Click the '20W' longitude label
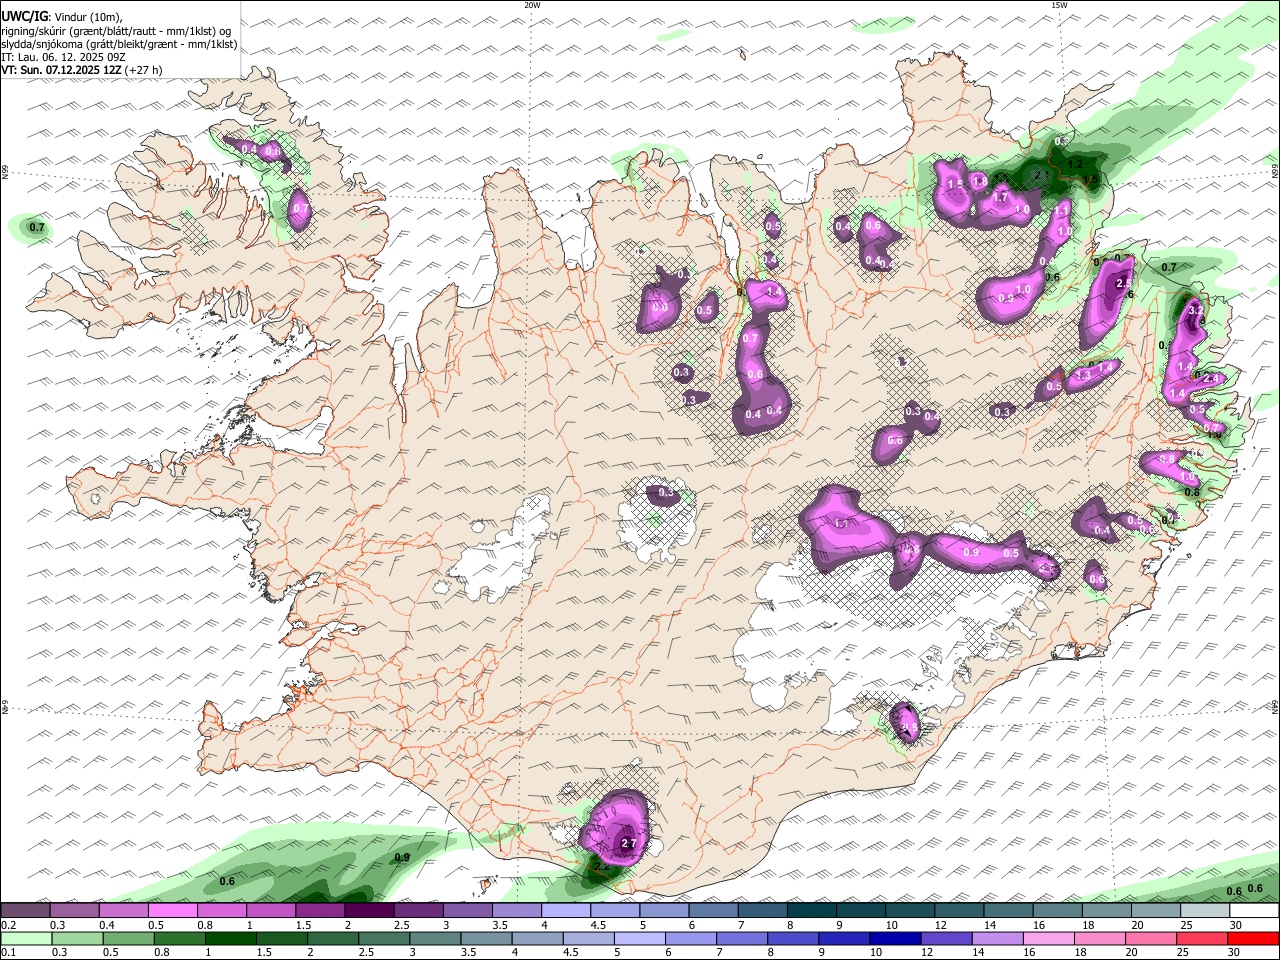This screenshot has height=960, width=1280. (532, 5)
